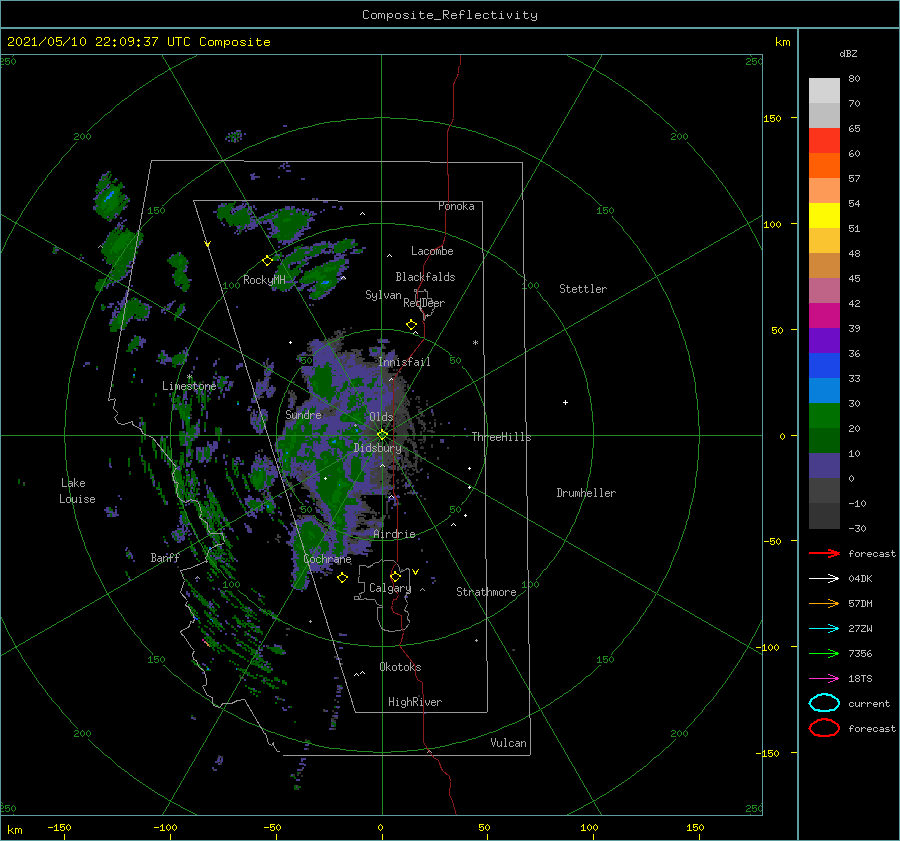The image size is (900, 841).
Task: Click the yellow diamond marker near RockyMH
Action: 267,261
